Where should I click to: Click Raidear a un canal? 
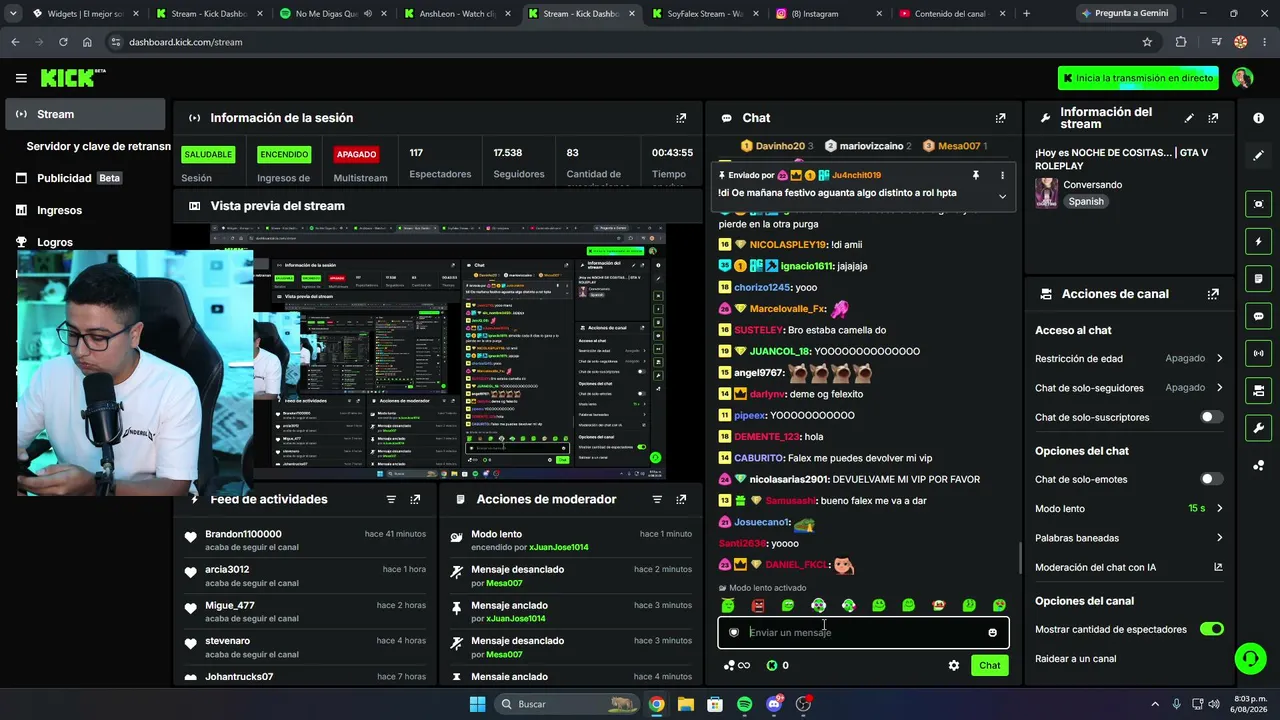tap(1076, 659)
